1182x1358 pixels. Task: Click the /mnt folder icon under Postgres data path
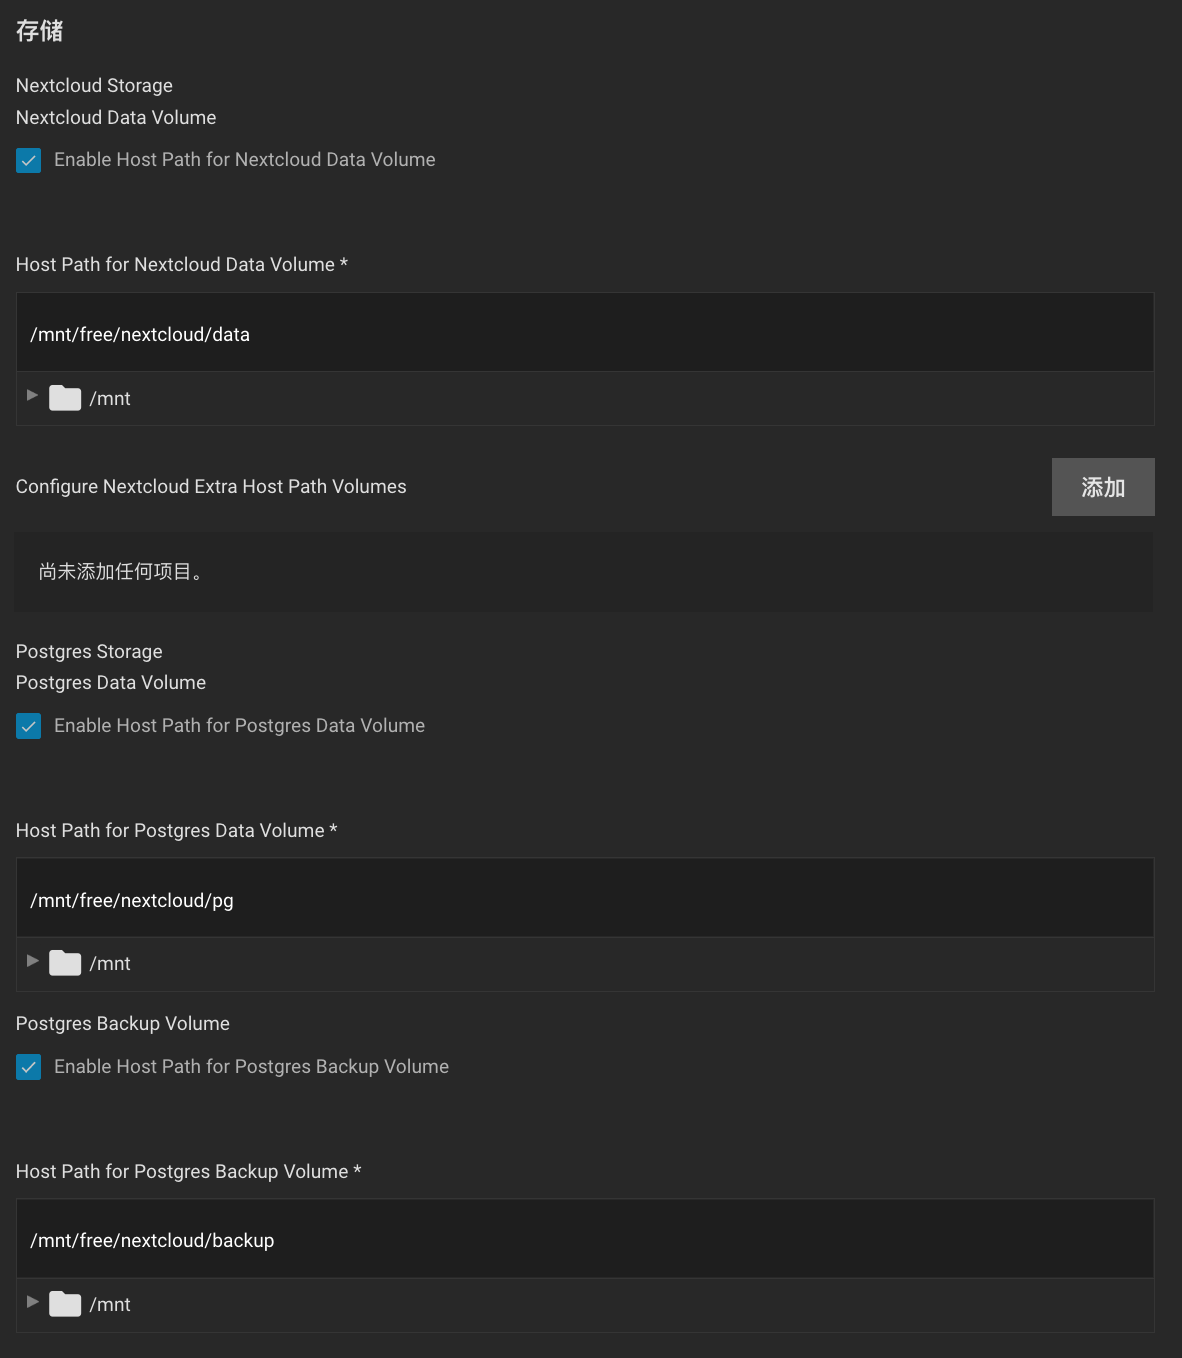[x=65, y=963]
